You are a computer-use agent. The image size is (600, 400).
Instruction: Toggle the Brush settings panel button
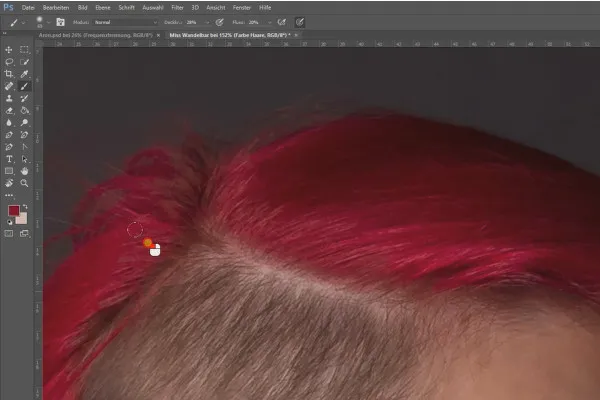(x=60, y=22)
